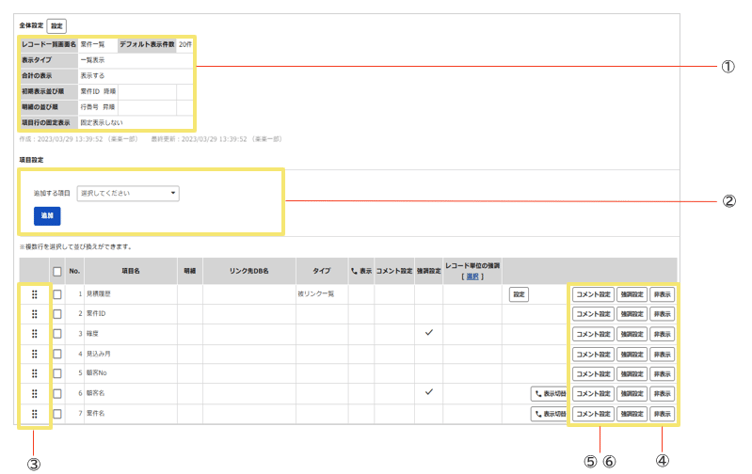Click the phone 表示切替 button for row 7 案件名
This screenshot has width=752, height=474.
point(550,414)
